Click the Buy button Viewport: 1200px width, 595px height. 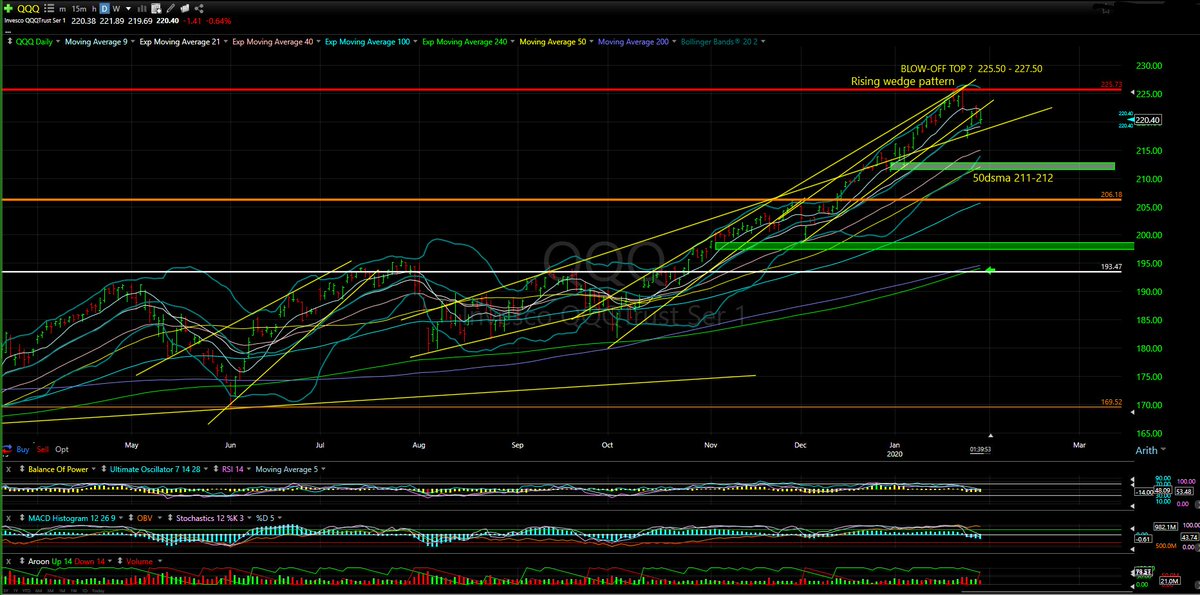tap(23, 450)
